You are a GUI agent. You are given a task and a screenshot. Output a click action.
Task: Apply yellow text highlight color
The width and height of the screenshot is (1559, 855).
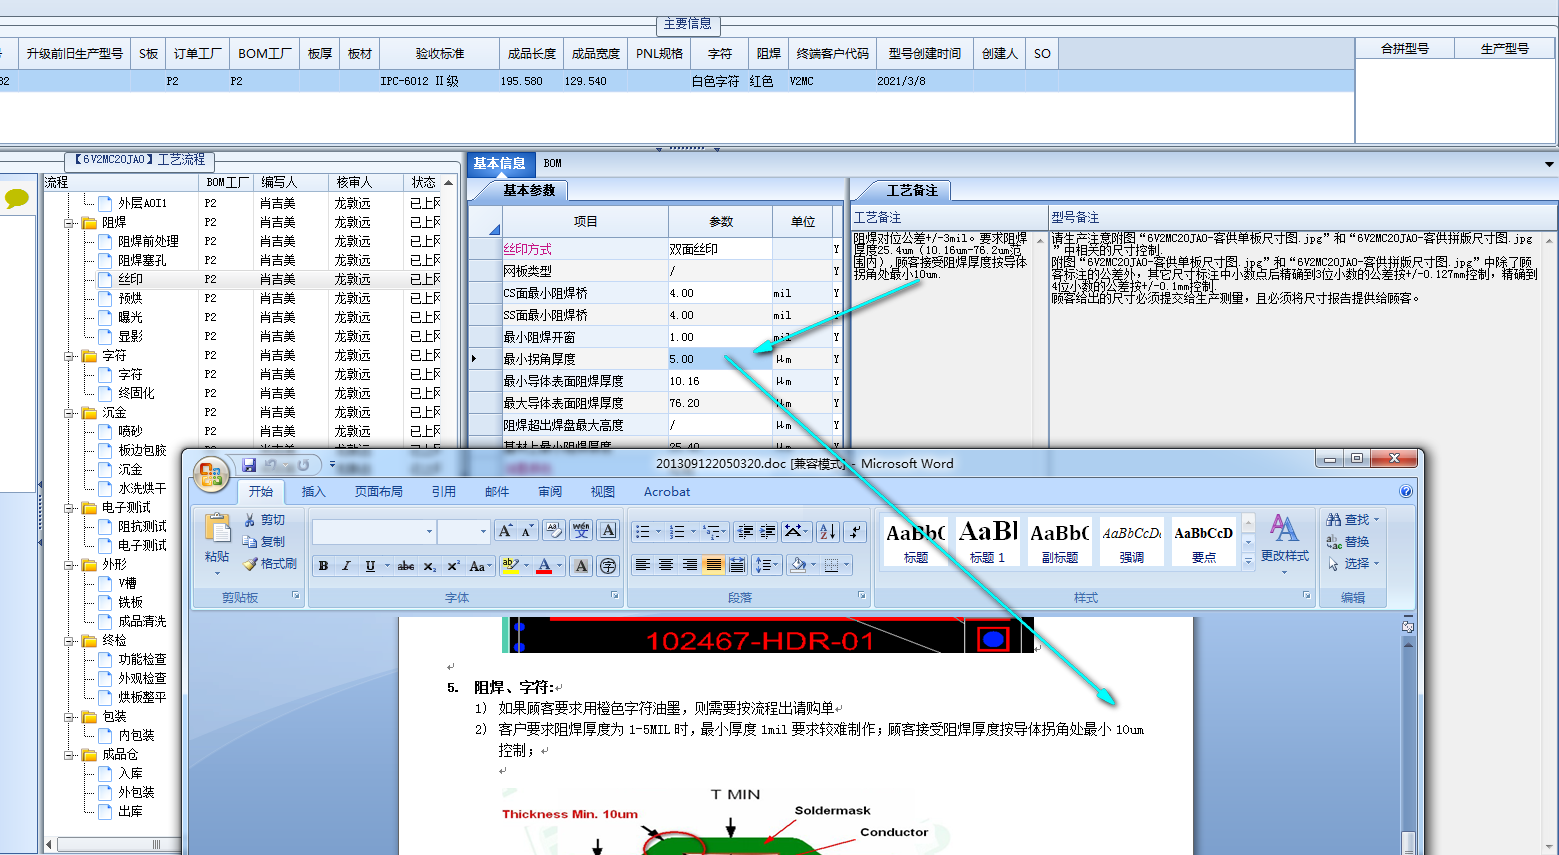pyautogui.click(x=511, y=566)
